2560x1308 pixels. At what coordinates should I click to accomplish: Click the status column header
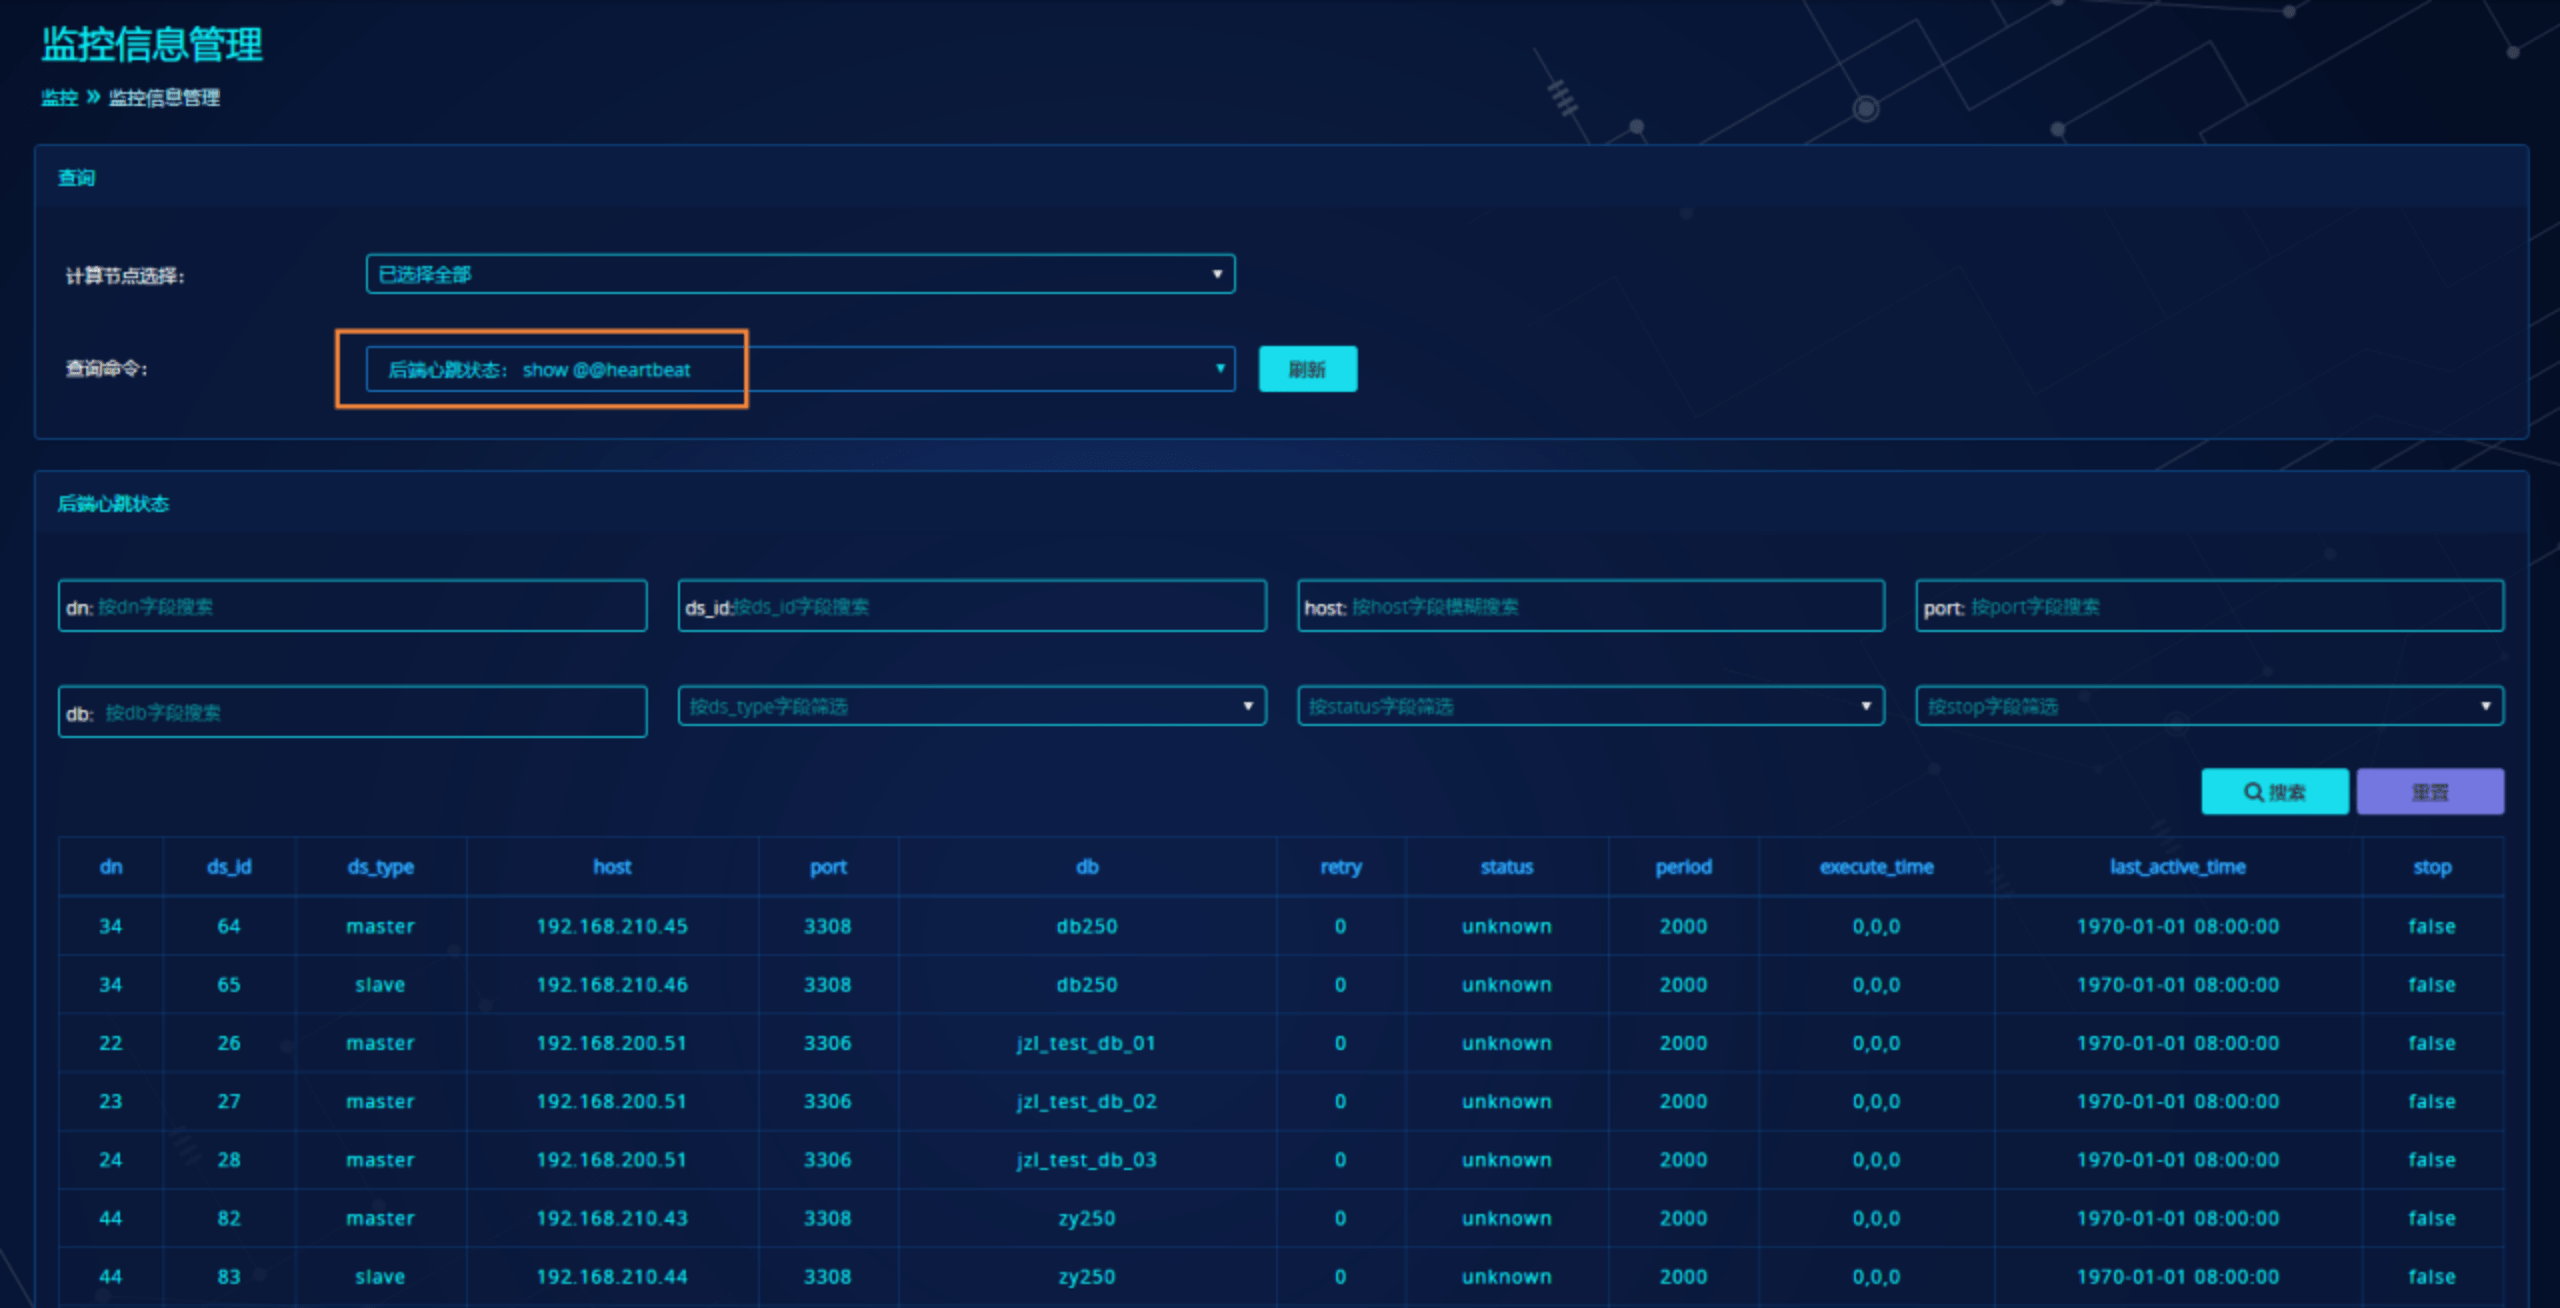coord(1506,867)
